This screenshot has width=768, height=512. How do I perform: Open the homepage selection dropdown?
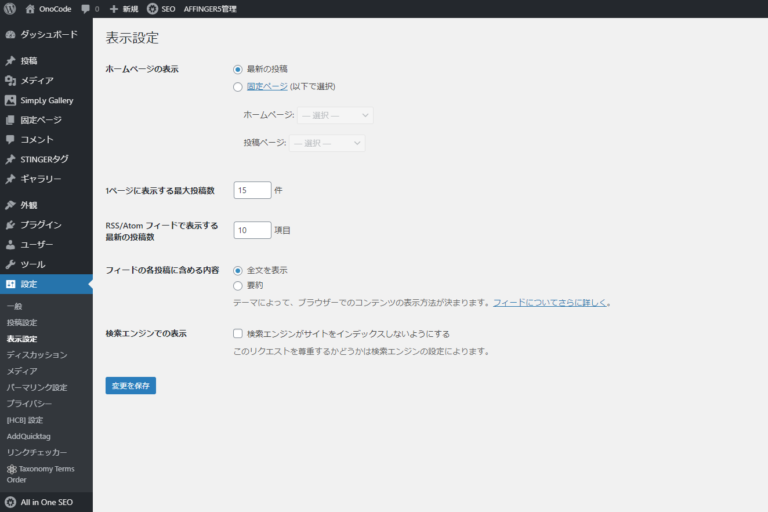pyautogui.click(x=334, y=115)
